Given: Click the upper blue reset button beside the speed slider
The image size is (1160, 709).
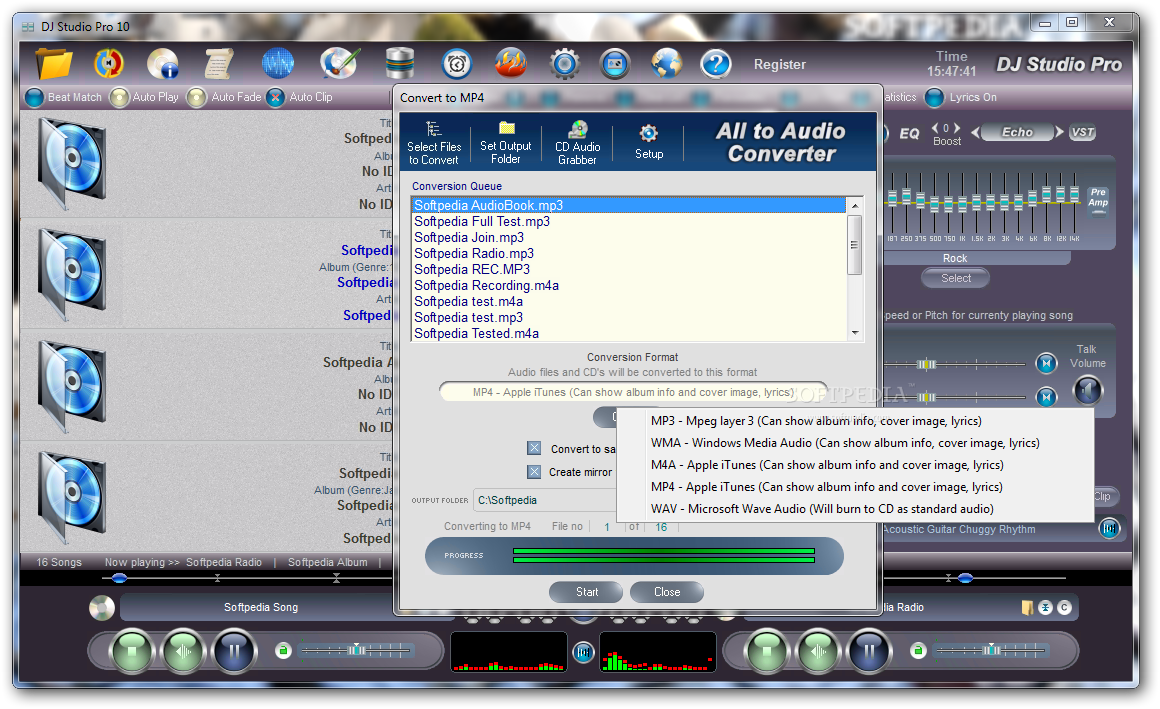Looking at the screenshot, I should 1046,363.
